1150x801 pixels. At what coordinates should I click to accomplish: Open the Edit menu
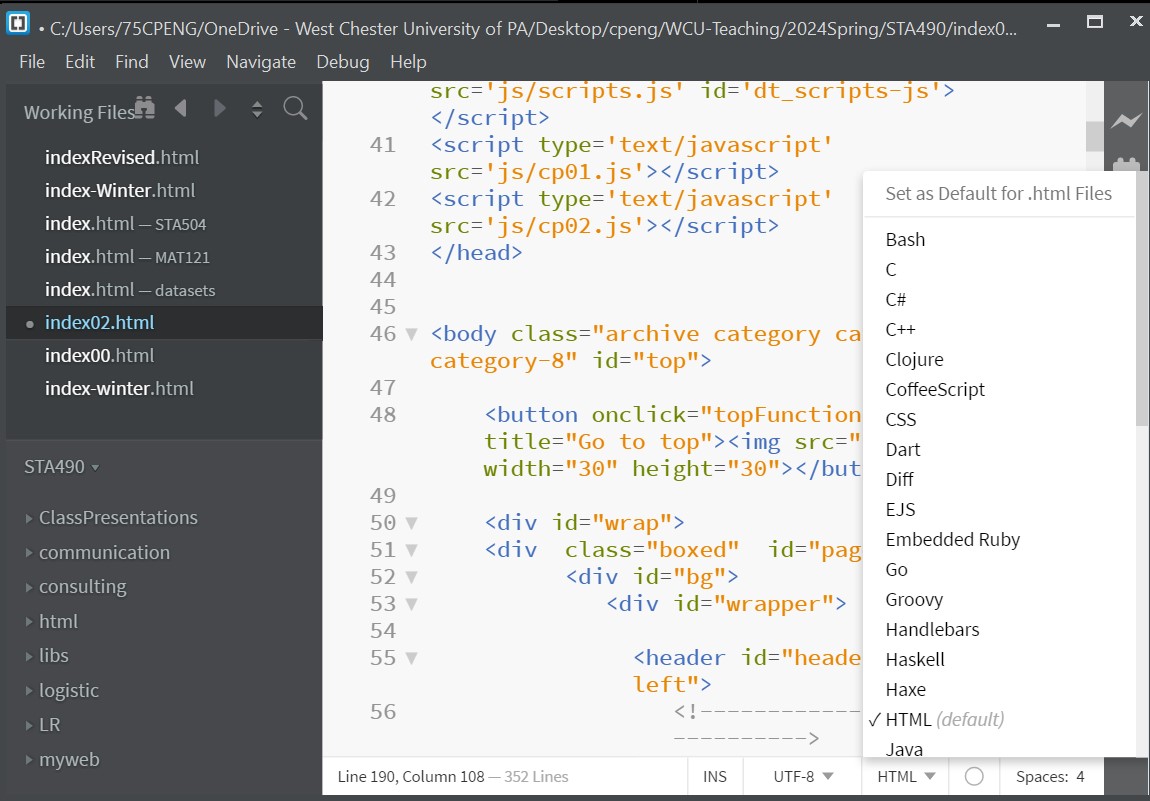tap(80, 62)
